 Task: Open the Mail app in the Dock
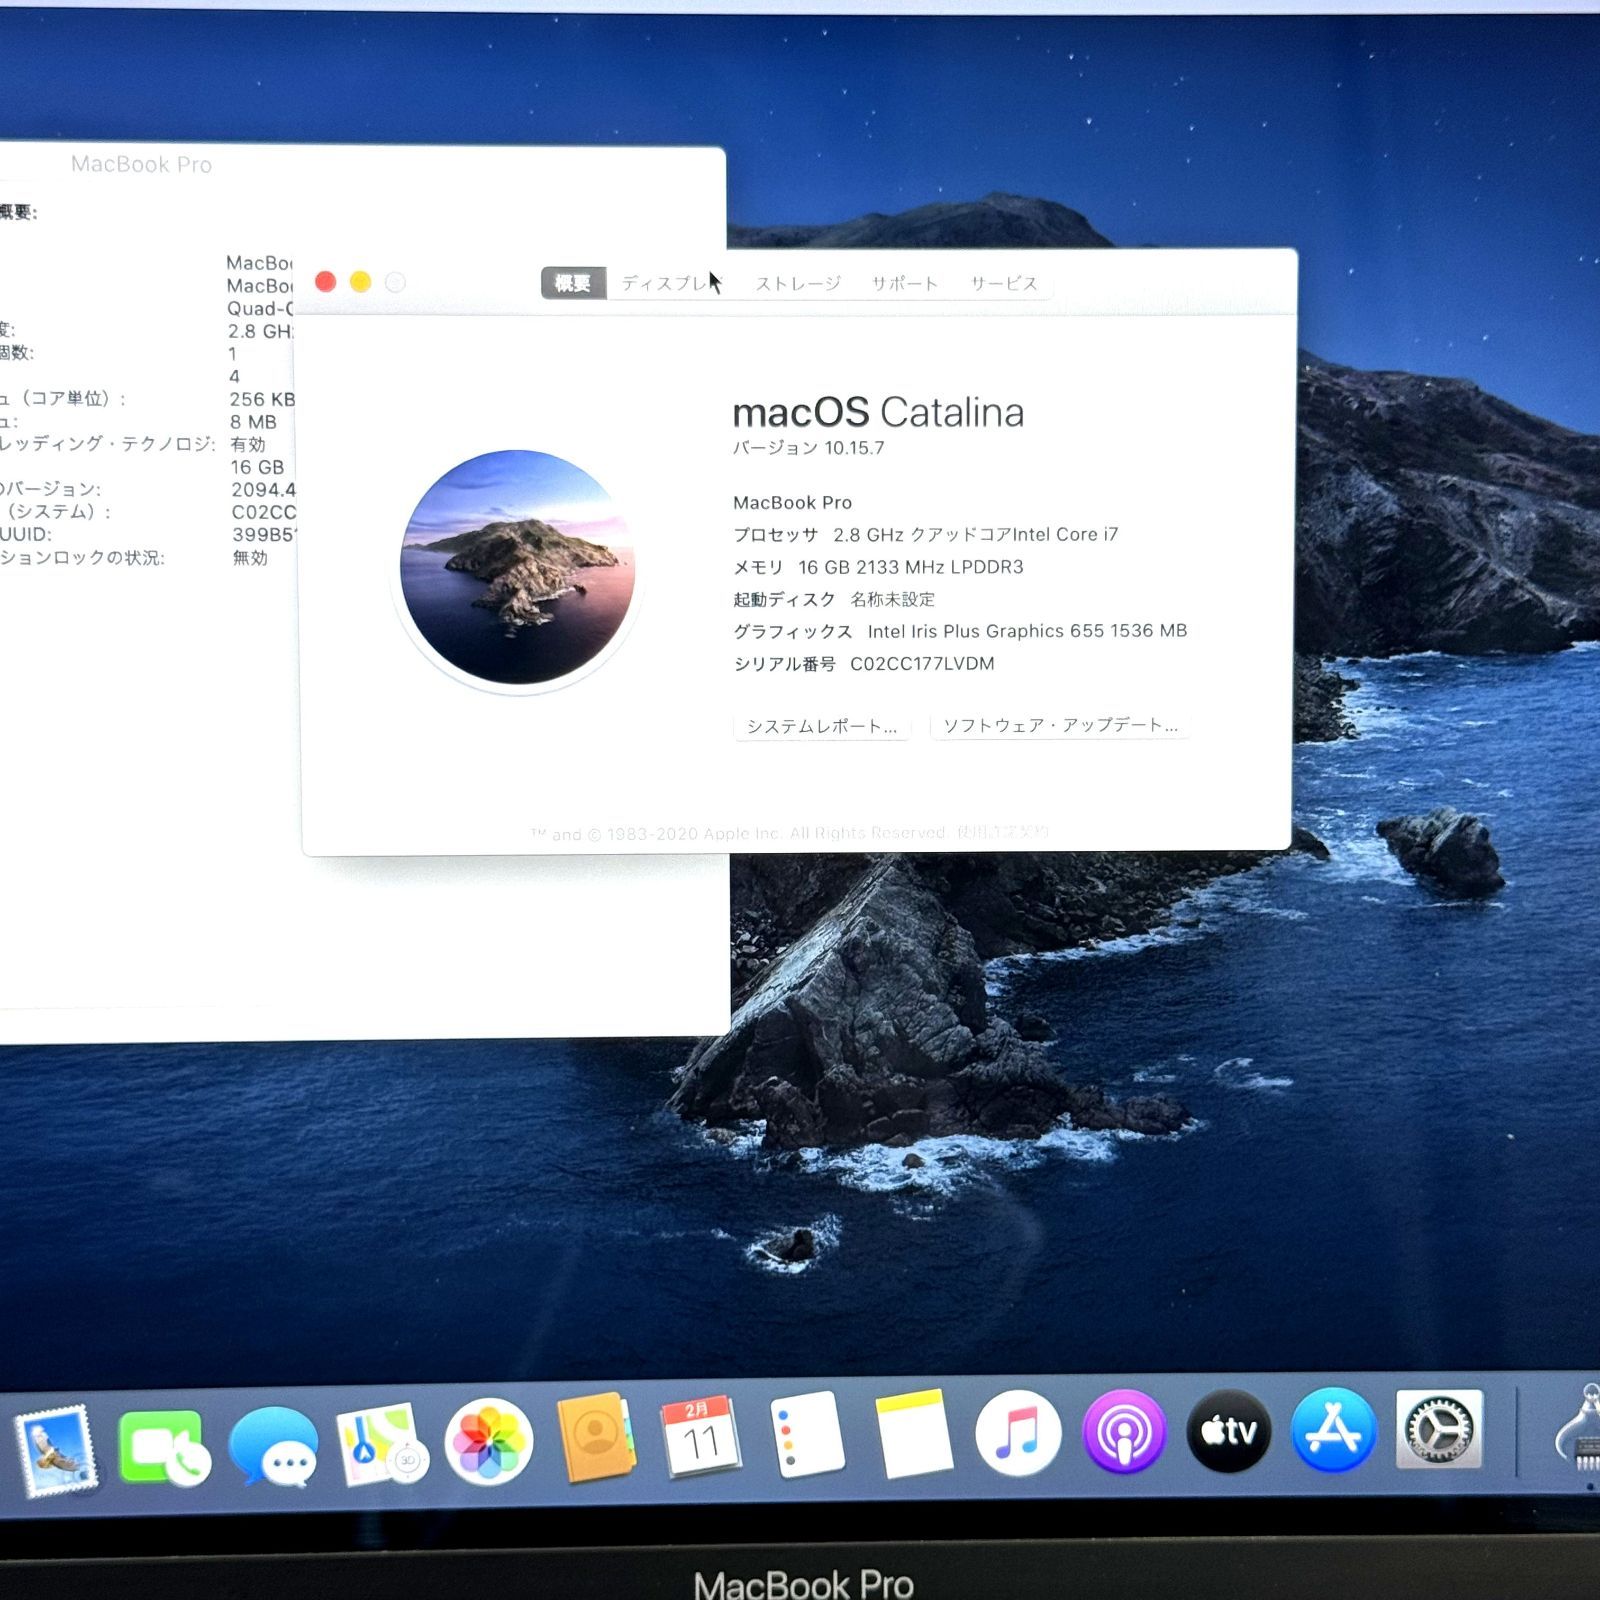pos(57,1449)
